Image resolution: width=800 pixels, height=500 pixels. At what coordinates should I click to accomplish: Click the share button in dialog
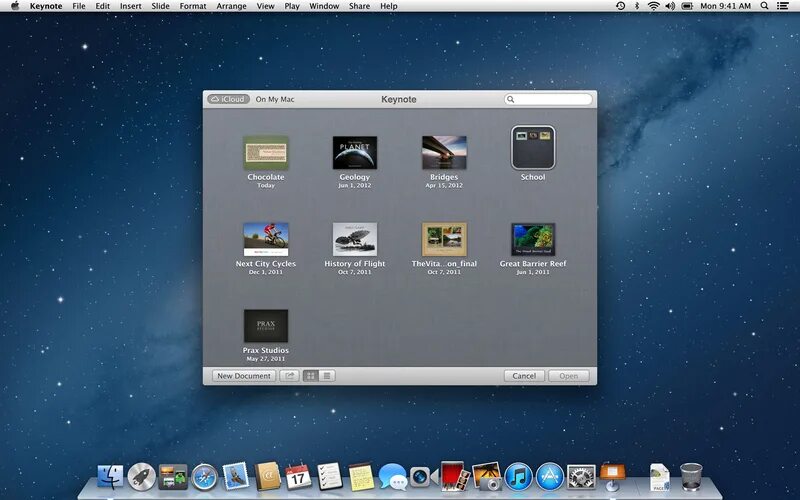coord(289,376)
